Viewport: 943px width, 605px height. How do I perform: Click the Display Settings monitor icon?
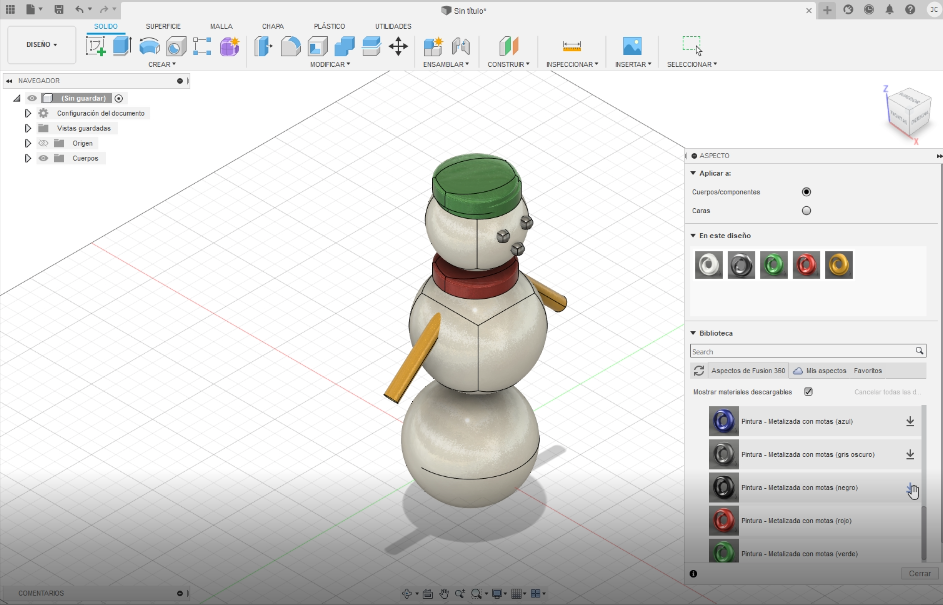[x=497, y=594]
